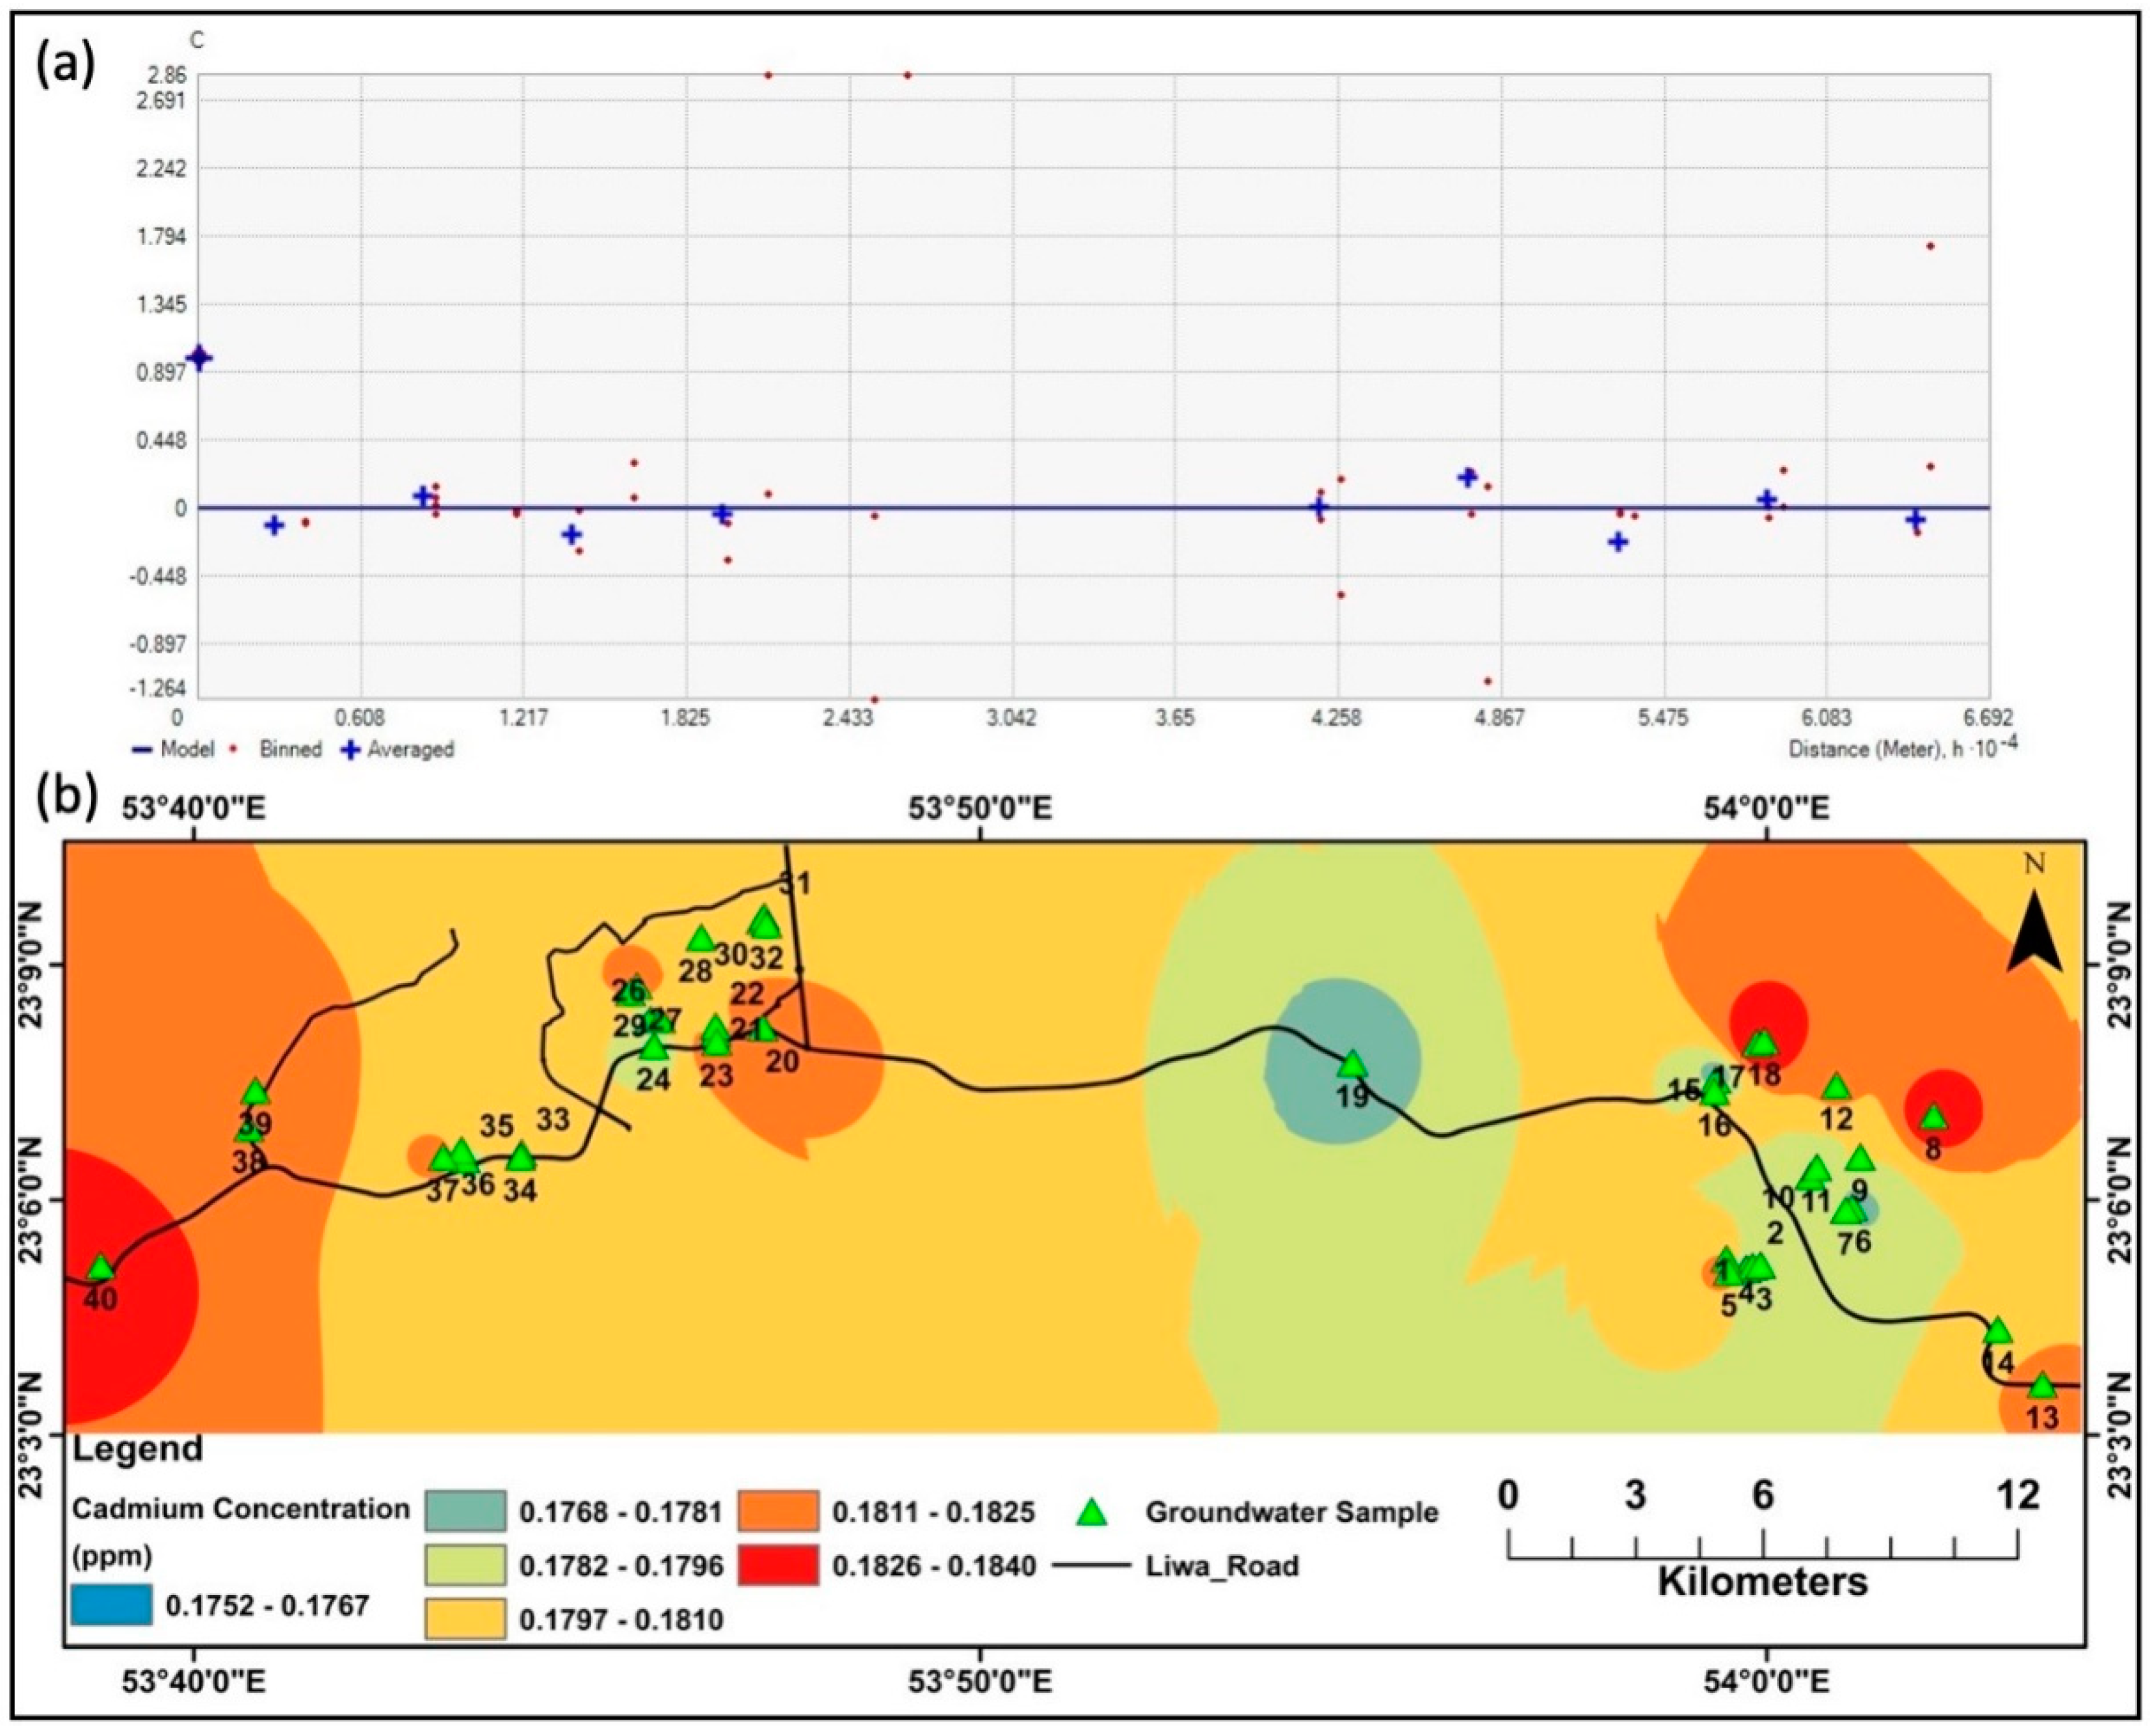Viewport: 2154px width, 1736px height.
Task: Click sample triangle number 8 in red zone
Action: click(1933, 1118)
